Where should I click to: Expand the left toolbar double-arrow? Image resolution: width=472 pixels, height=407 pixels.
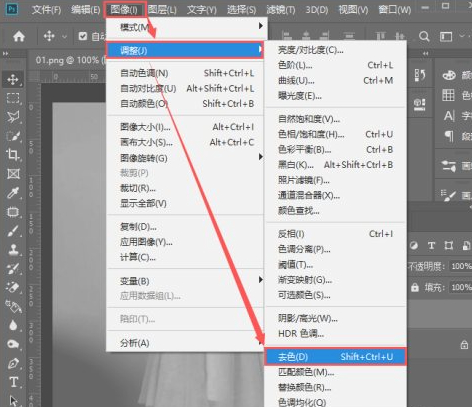pyautogui.click(x=5, y=53)
